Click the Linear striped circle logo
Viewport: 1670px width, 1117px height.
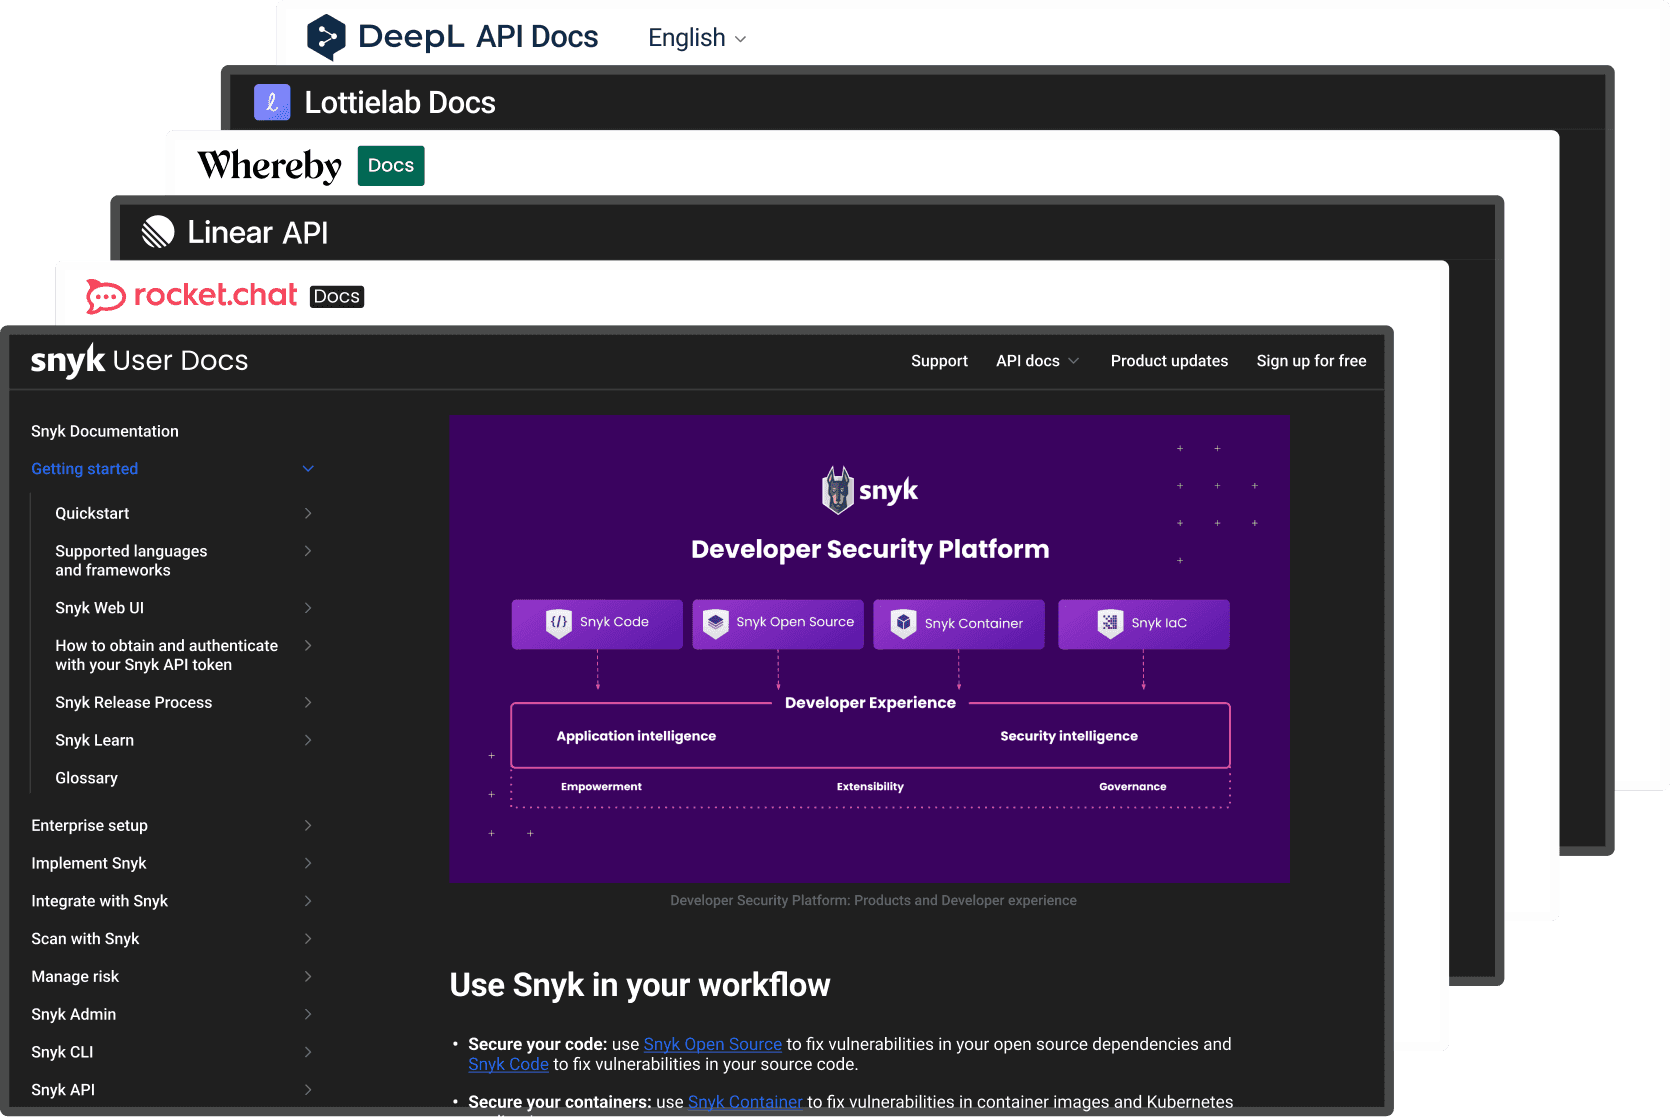(158, 232)
